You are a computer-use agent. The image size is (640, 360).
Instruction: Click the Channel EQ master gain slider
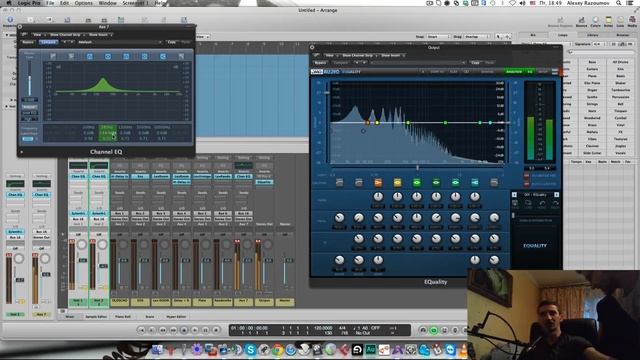point(29,78)
